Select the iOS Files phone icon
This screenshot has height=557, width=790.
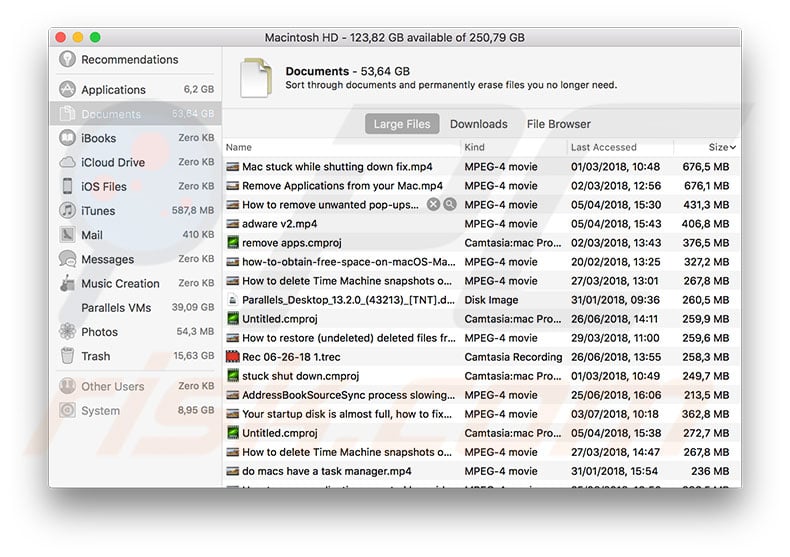[67, 186]
